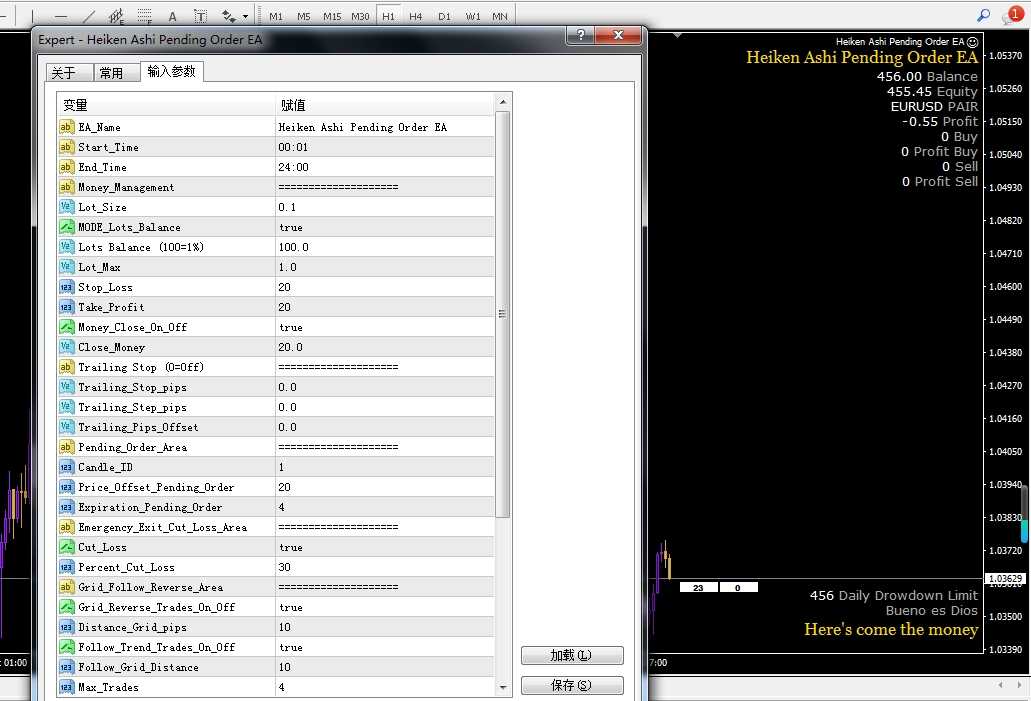The height and width of the screenshot is (701, 1031).
Task: Select the Horizontal Line drawing tool
Action: [x=60, y=15]
